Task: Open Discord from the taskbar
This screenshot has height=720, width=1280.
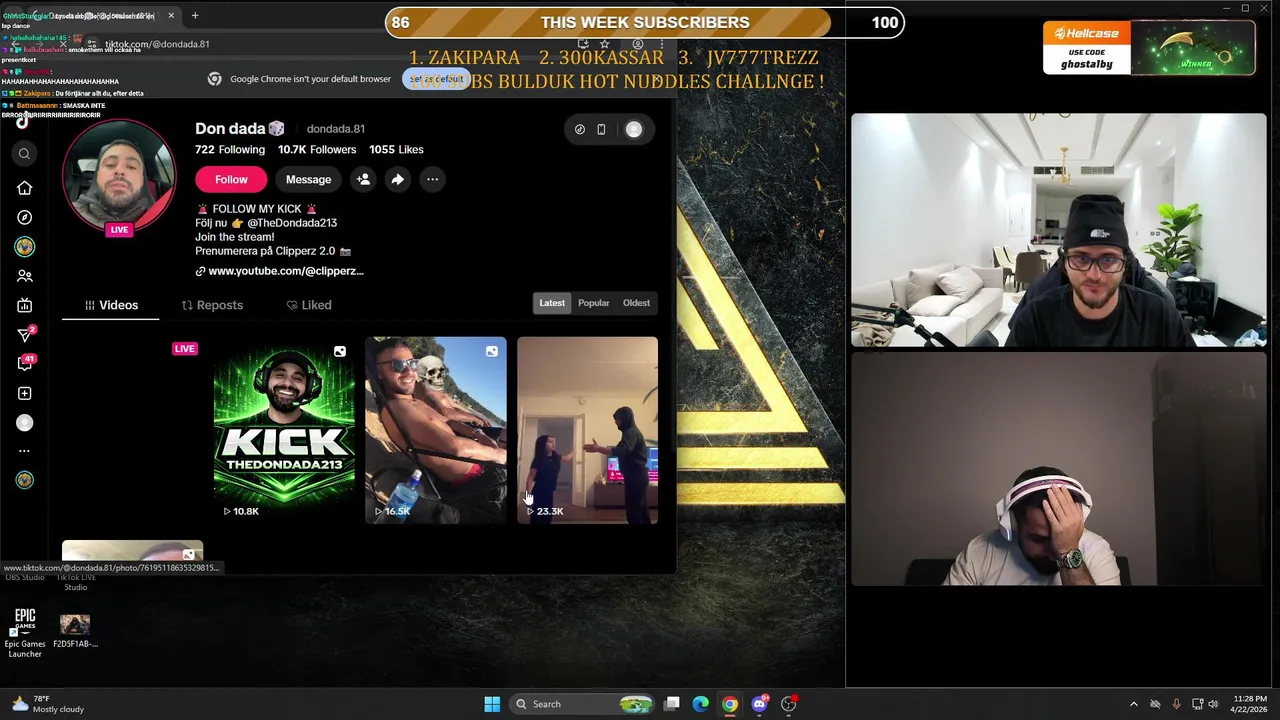Action: click(x=759, y=704)
